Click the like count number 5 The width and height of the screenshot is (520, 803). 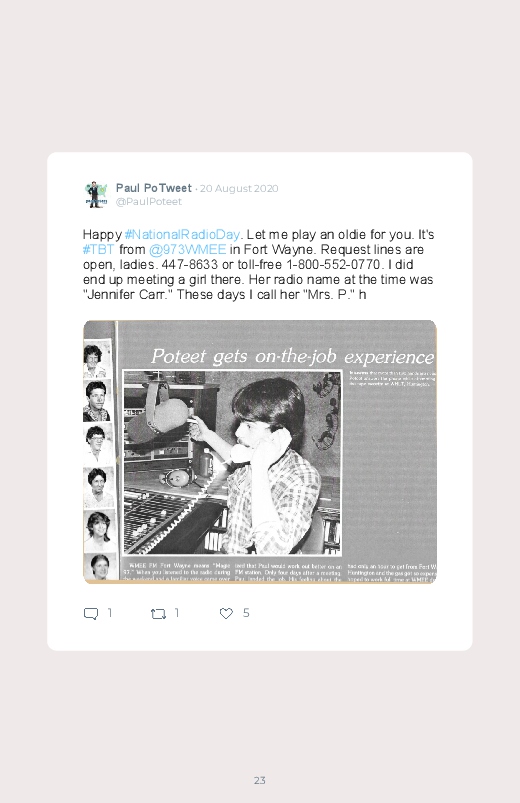click(246, 613)
